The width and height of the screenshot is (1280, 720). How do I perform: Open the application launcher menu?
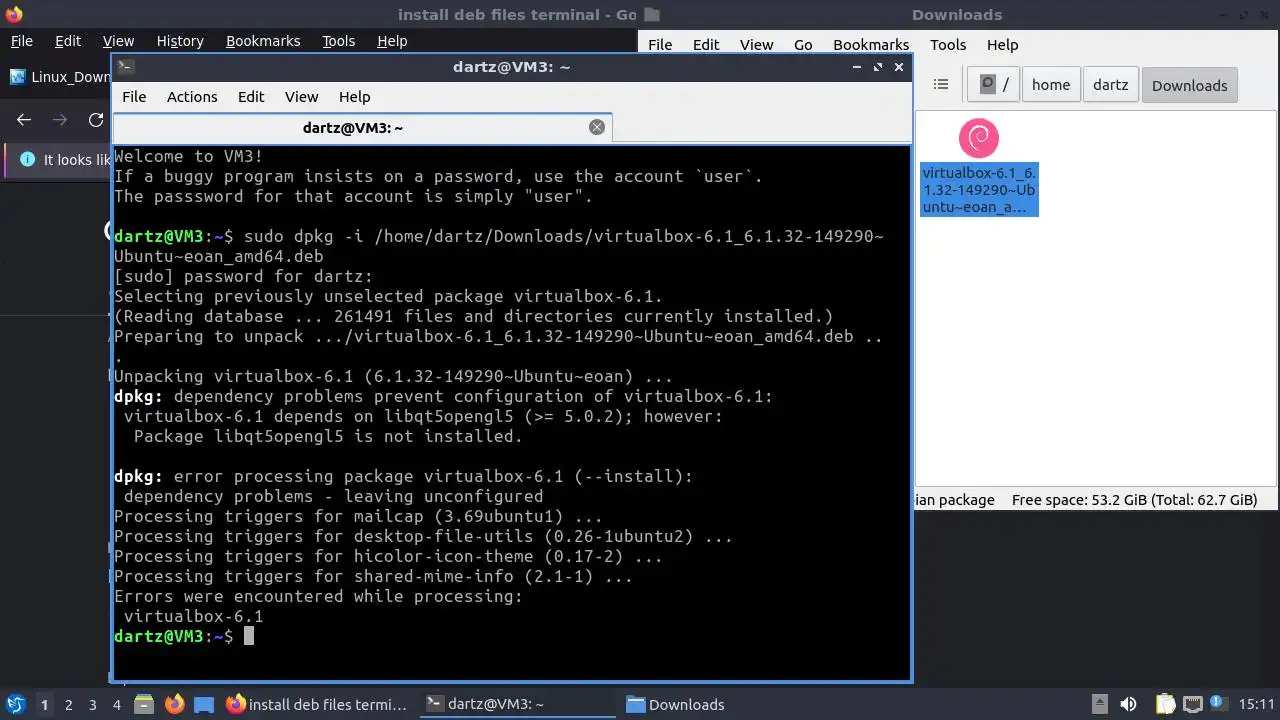[16, 704]
